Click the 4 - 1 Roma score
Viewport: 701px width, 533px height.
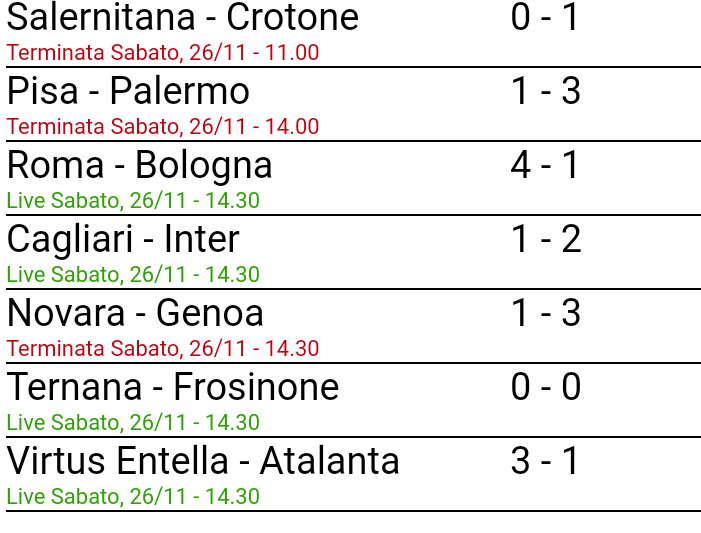[x=545, y=166]
